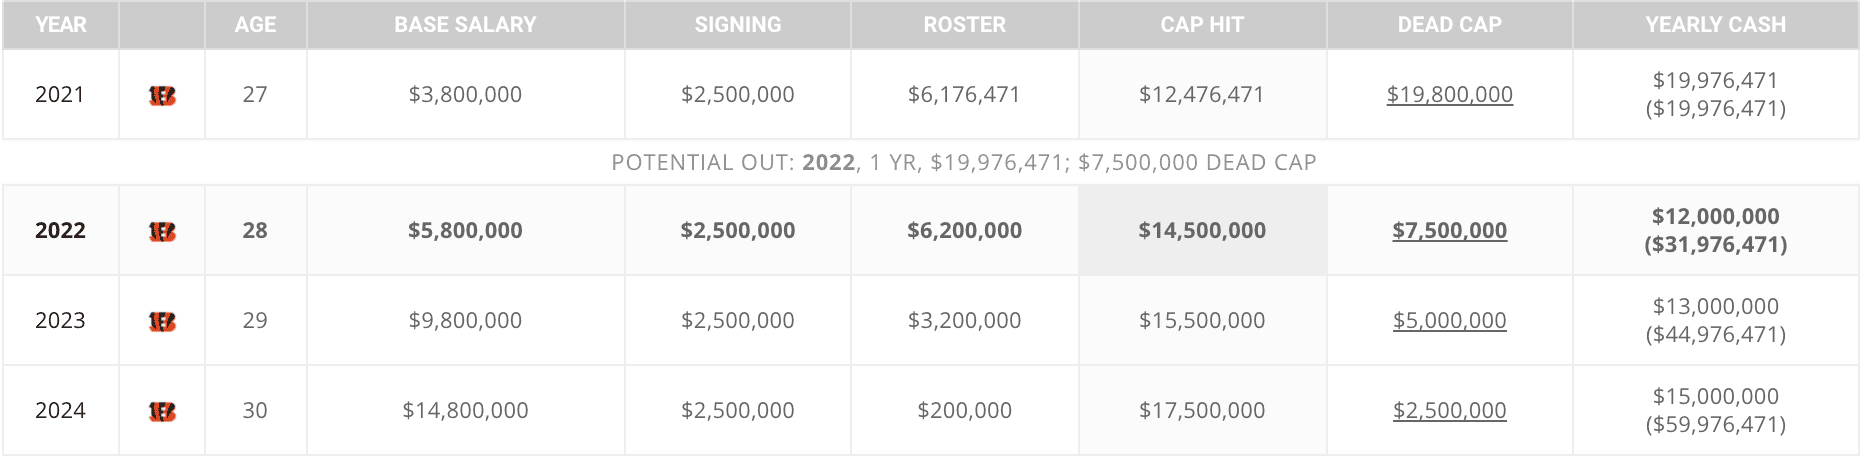
Task: Click the DEAD CAP column header
Action: 1449,25
